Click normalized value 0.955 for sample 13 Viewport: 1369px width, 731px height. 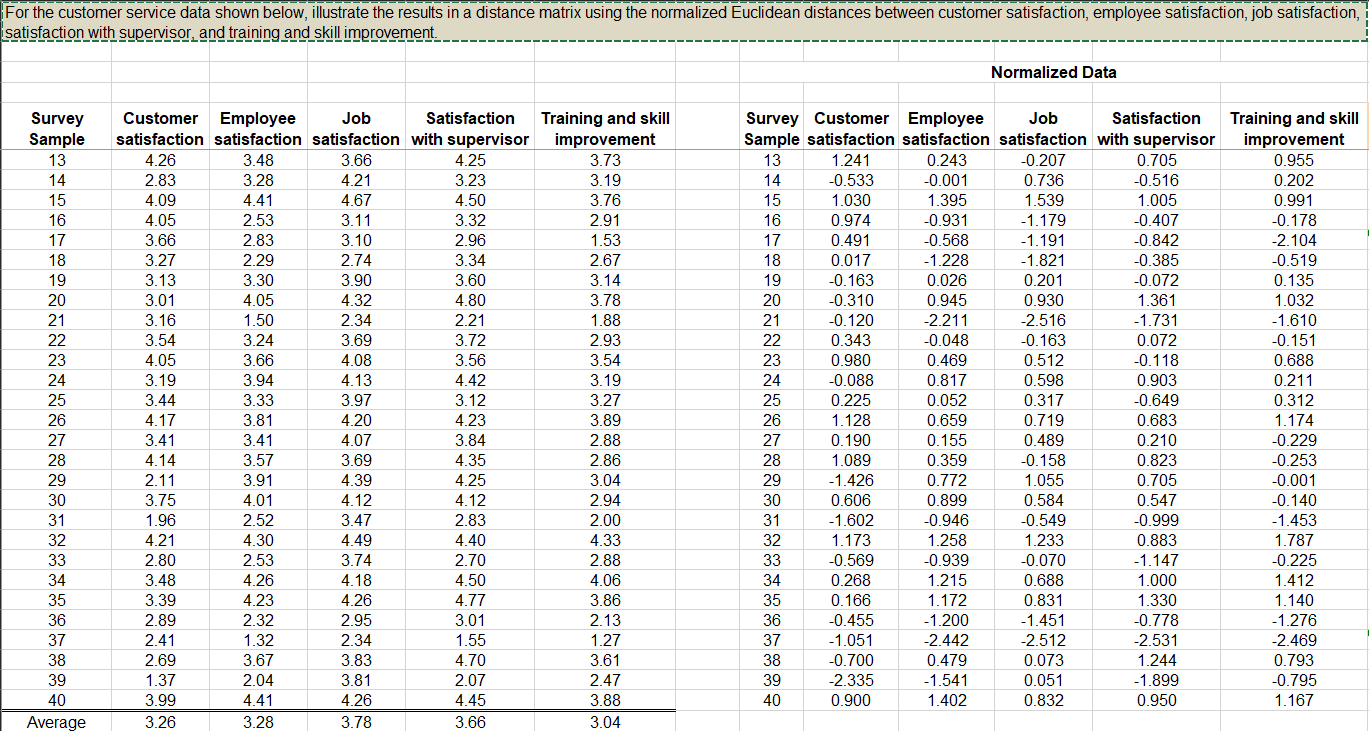tap(1294, 160)
